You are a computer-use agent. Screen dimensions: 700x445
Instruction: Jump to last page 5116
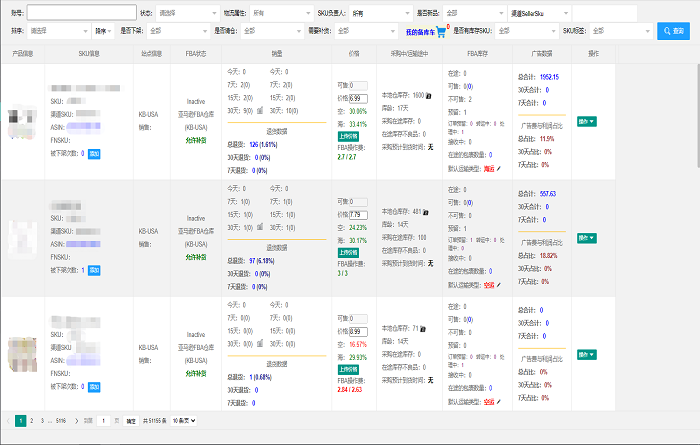click(61, 420)
